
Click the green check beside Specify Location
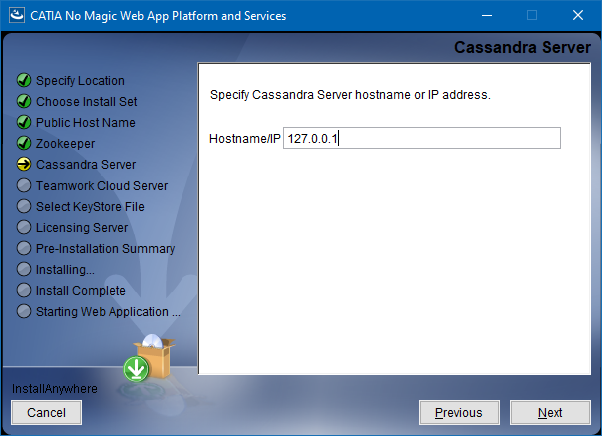tap(24, 81)
